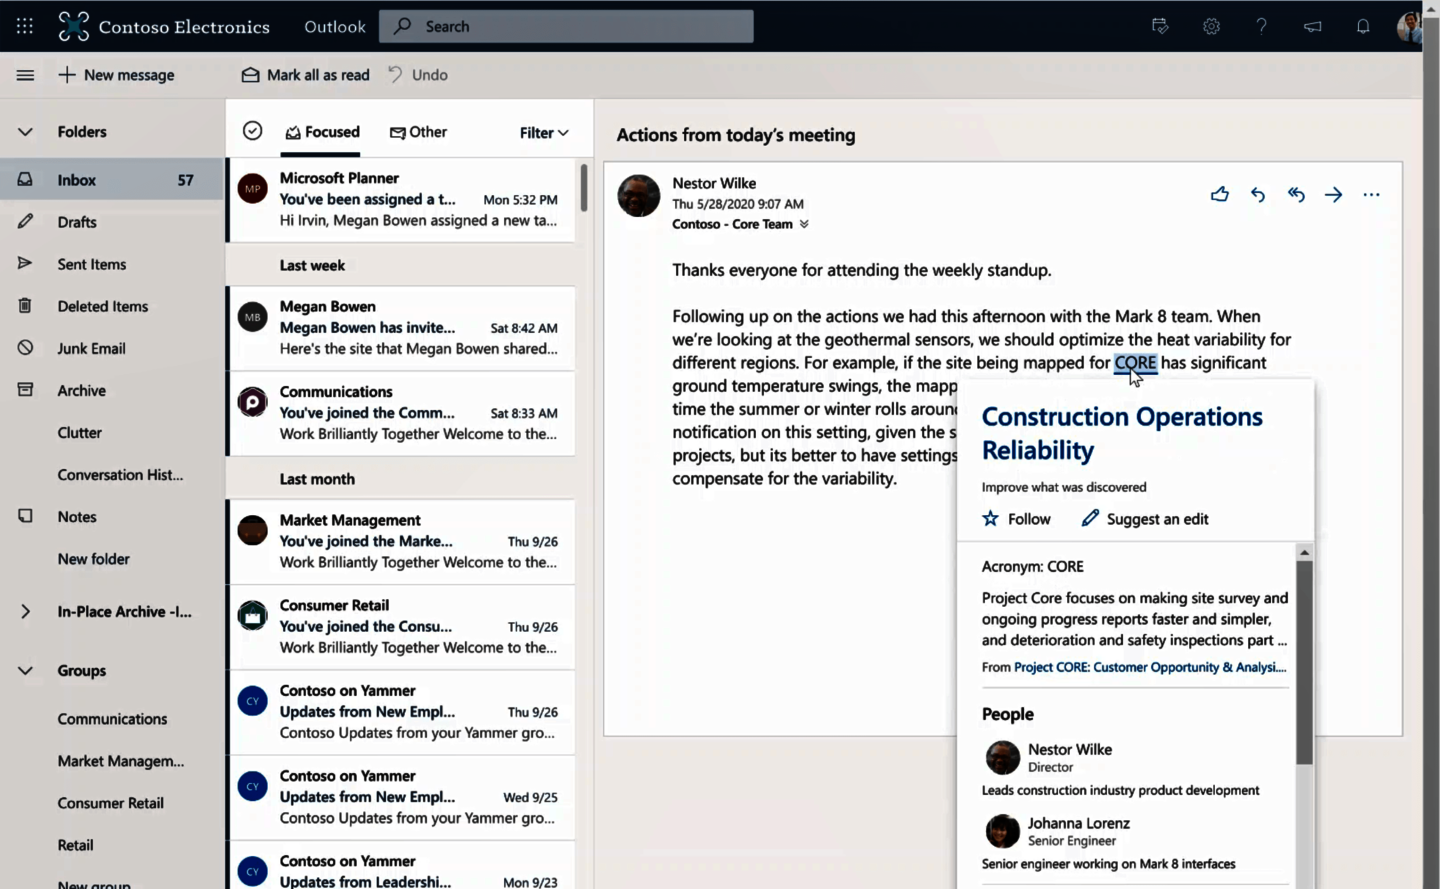Toggle the navigation pane hamburger menu
1440x889 pixels.
[x=25, y=75]
